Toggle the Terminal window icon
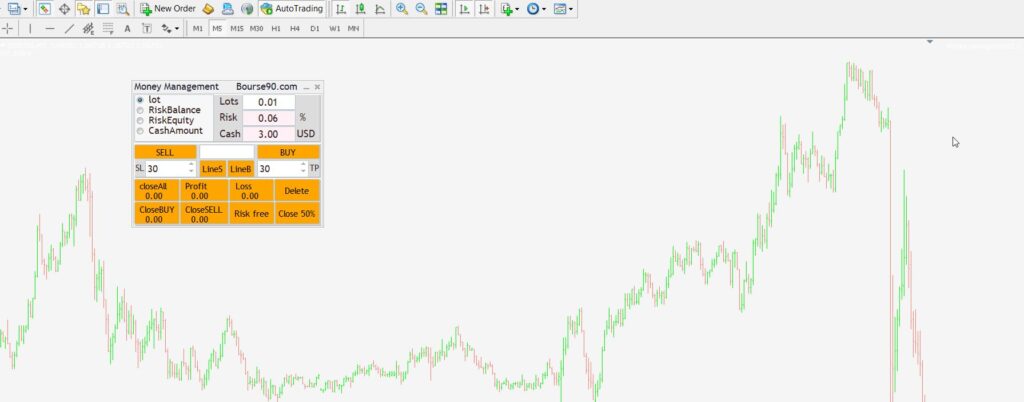This screenshot has height=402, width=1024. point(103,9)
